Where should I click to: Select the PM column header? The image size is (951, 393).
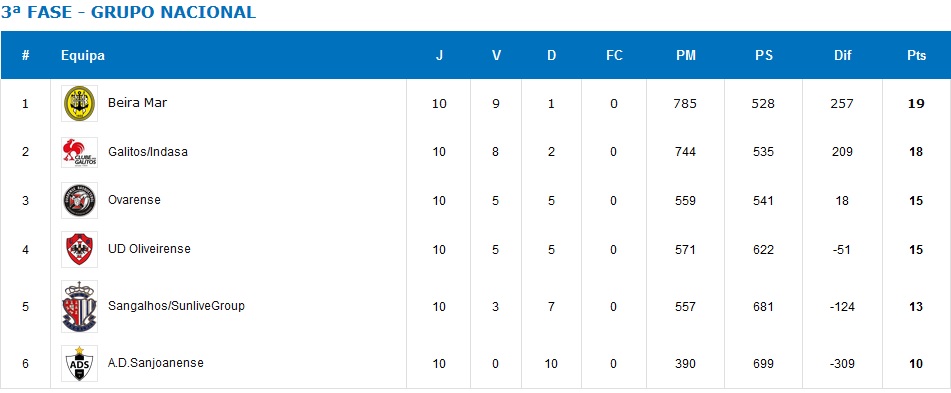686,55
